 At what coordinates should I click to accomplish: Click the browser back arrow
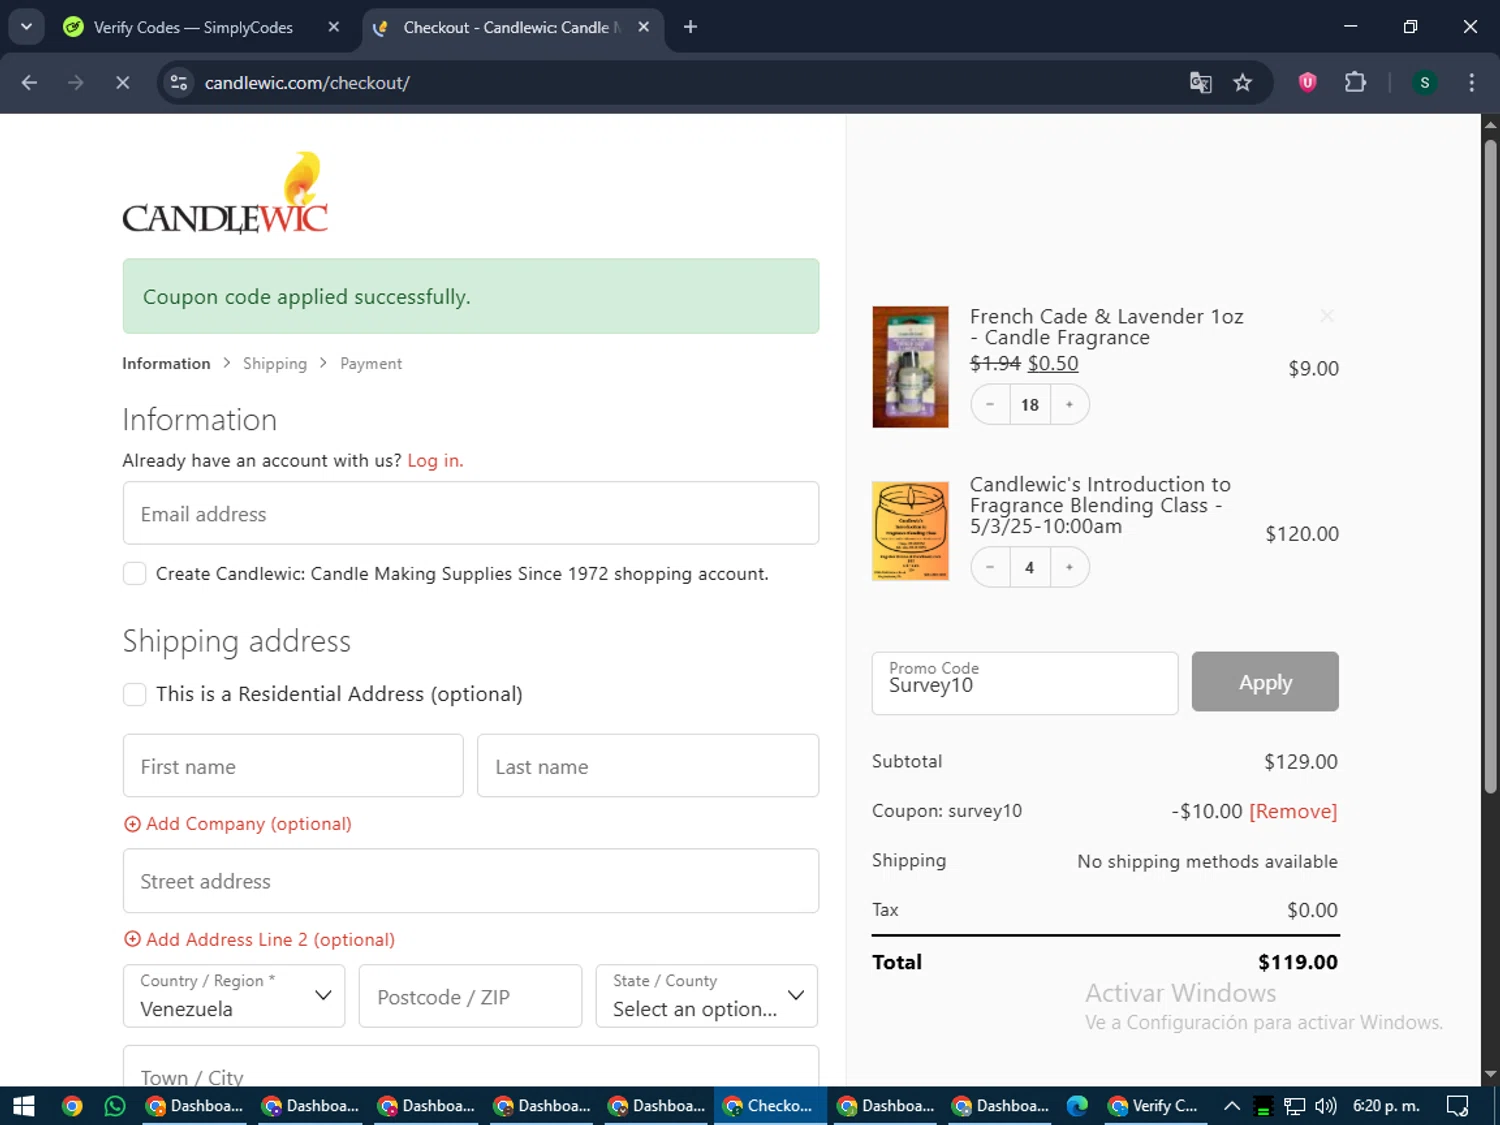pos(29,83)
